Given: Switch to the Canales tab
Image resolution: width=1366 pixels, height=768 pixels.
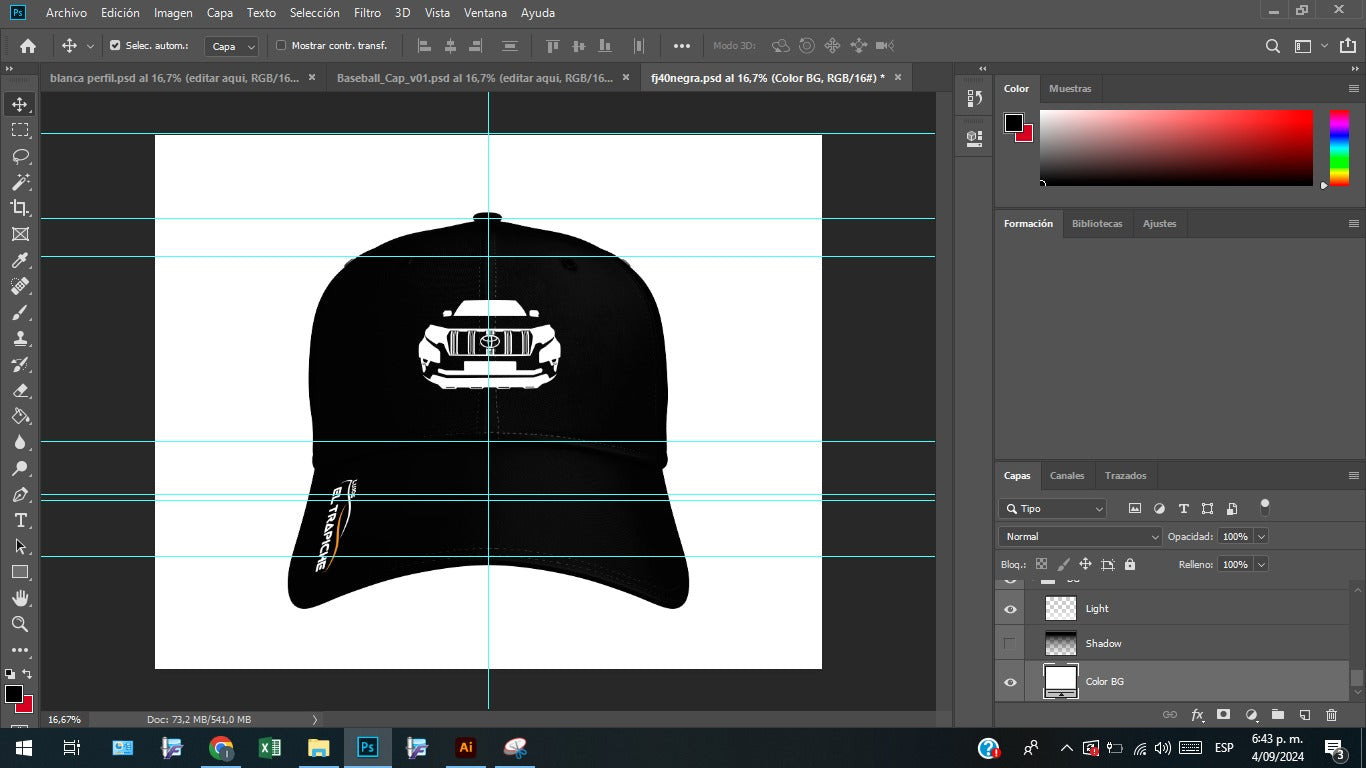Looking at the screenshot, I should point(1067,476).
